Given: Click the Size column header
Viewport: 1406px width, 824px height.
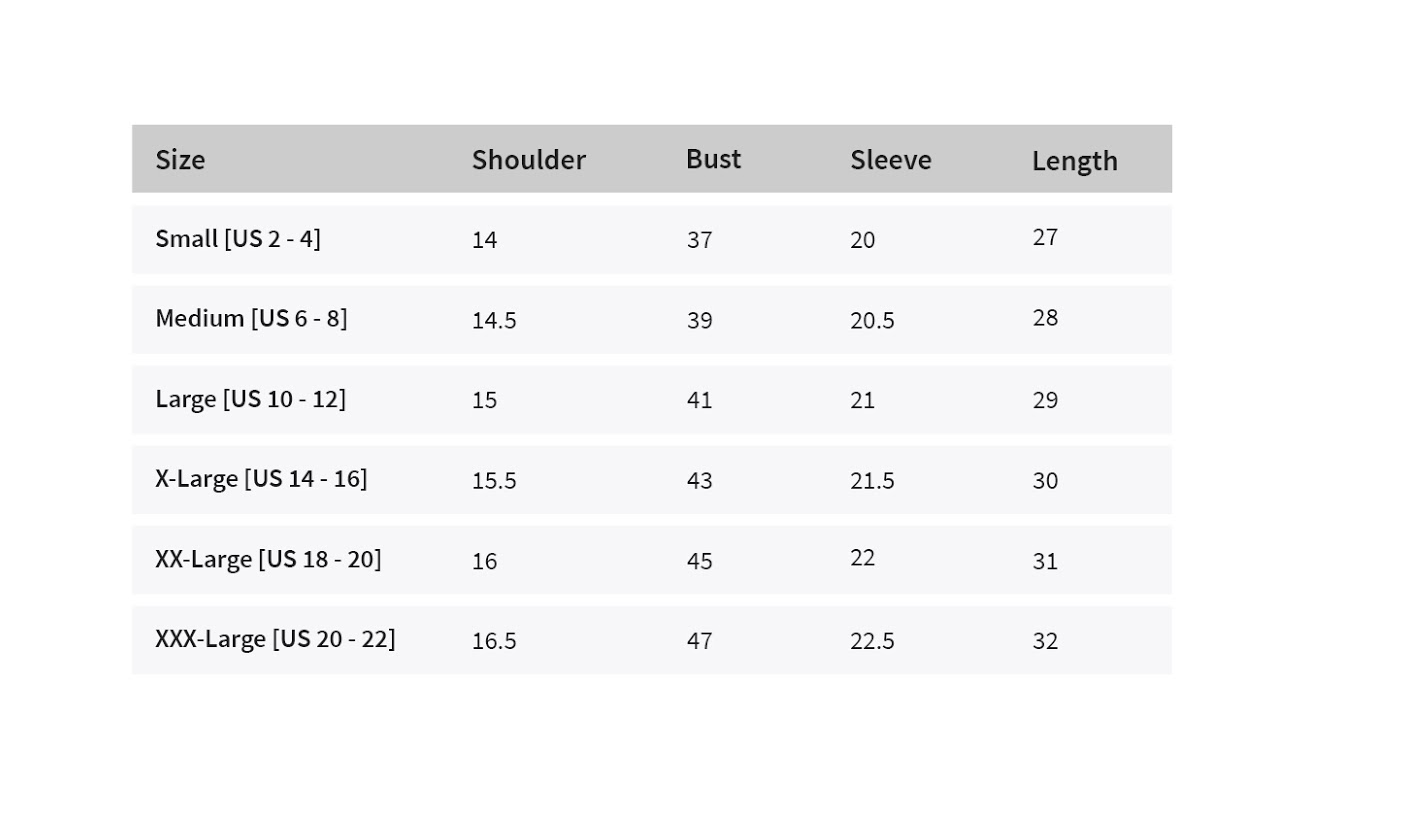Looking at the screenshot, I should (x=180, y=159).
